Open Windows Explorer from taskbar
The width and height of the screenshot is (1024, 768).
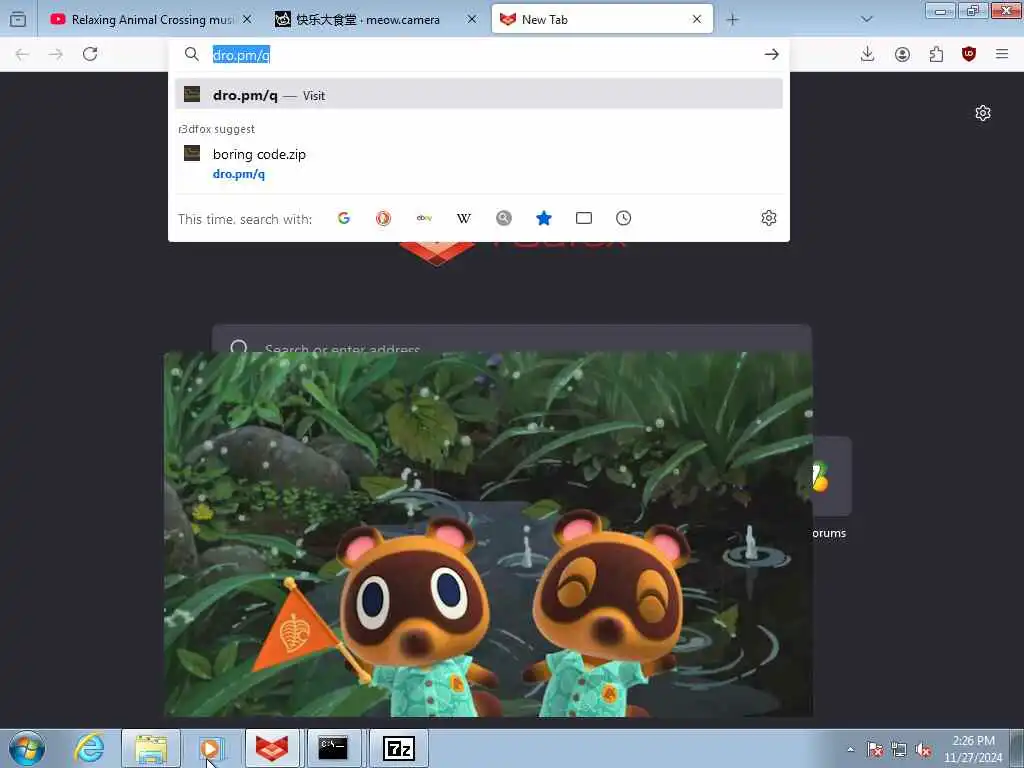point(151,748)
